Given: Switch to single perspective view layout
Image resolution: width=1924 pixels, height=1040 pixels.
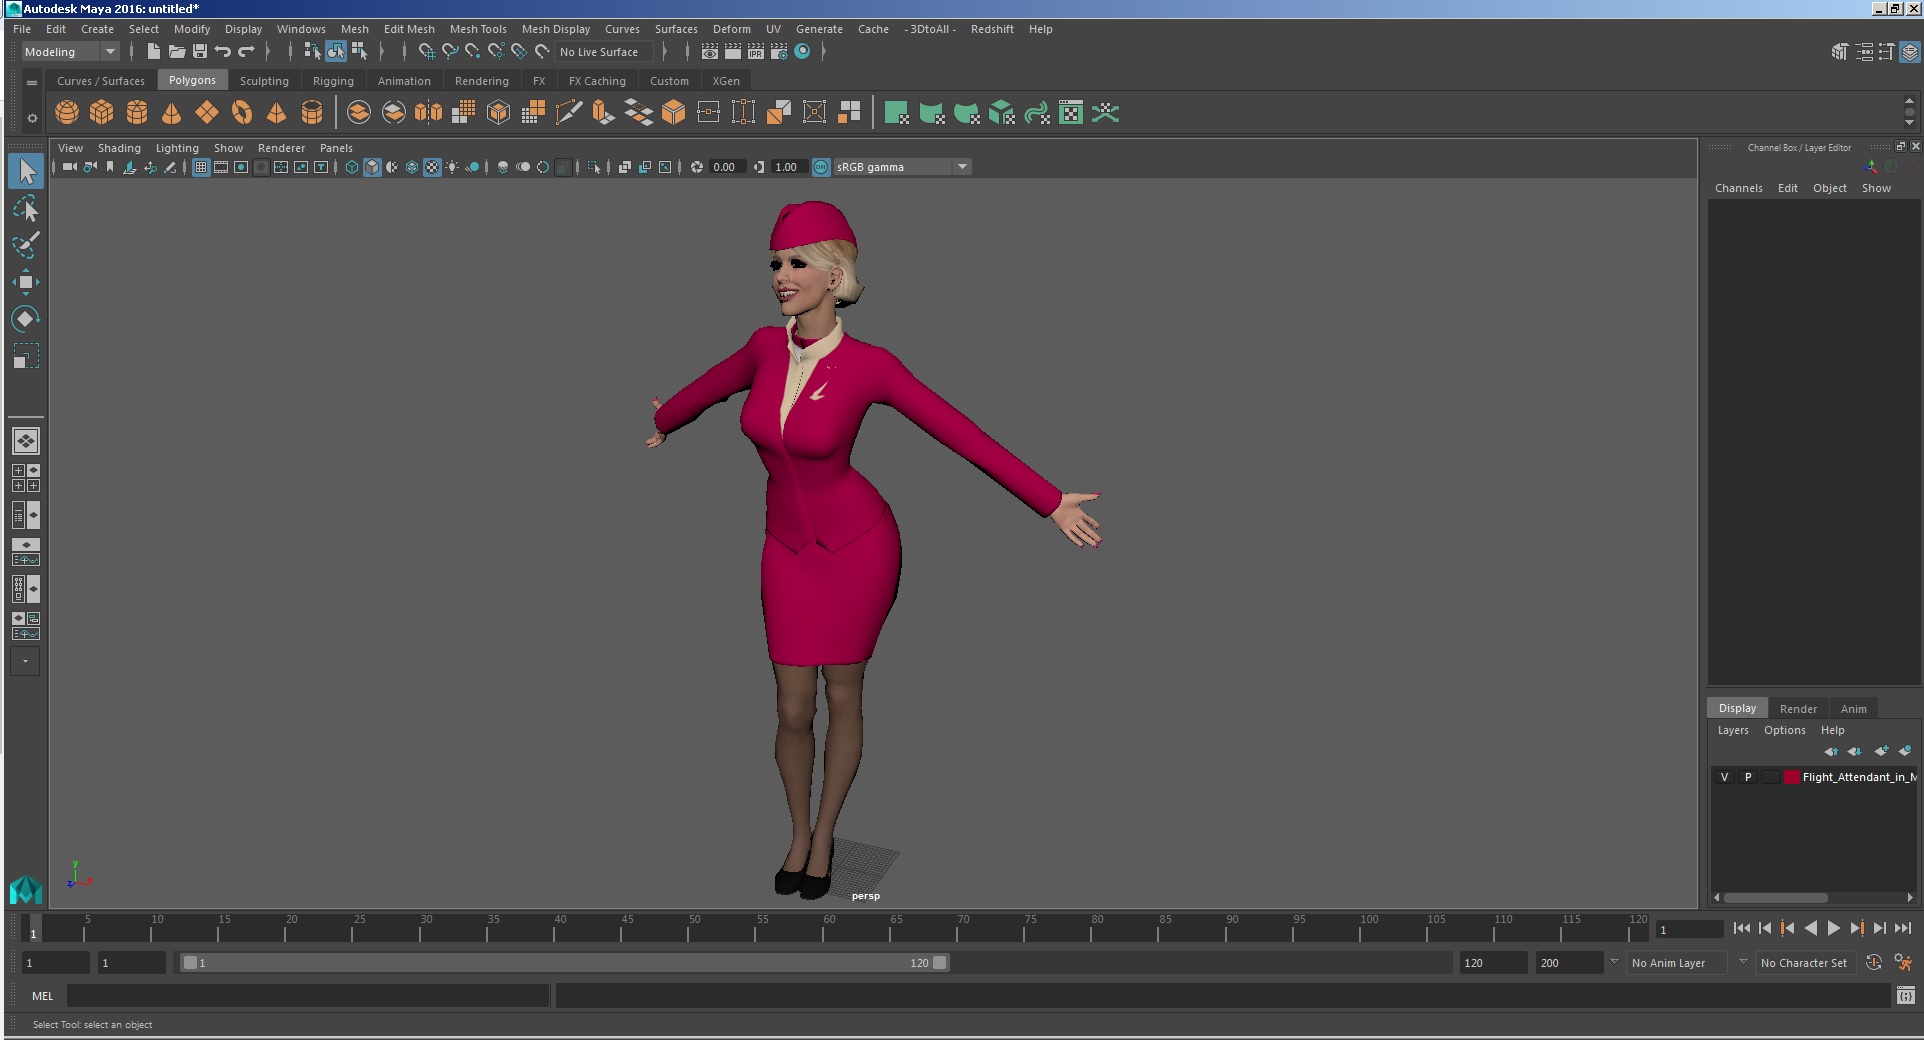Looking at the screenshot, I should (x=26, y=441).
